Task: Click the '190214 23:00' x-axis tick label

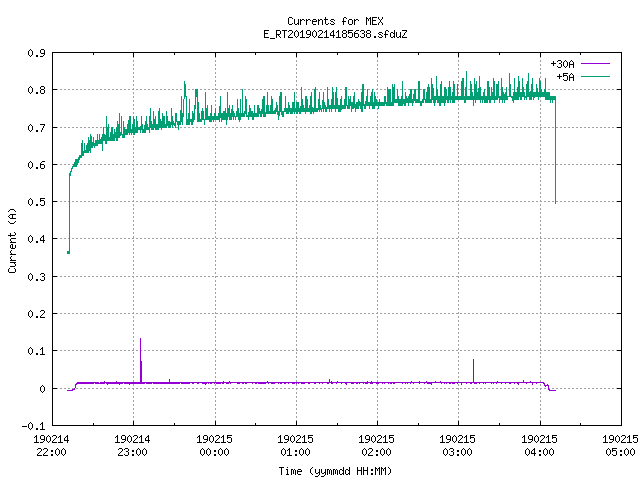Action: [x=132, y=445]
